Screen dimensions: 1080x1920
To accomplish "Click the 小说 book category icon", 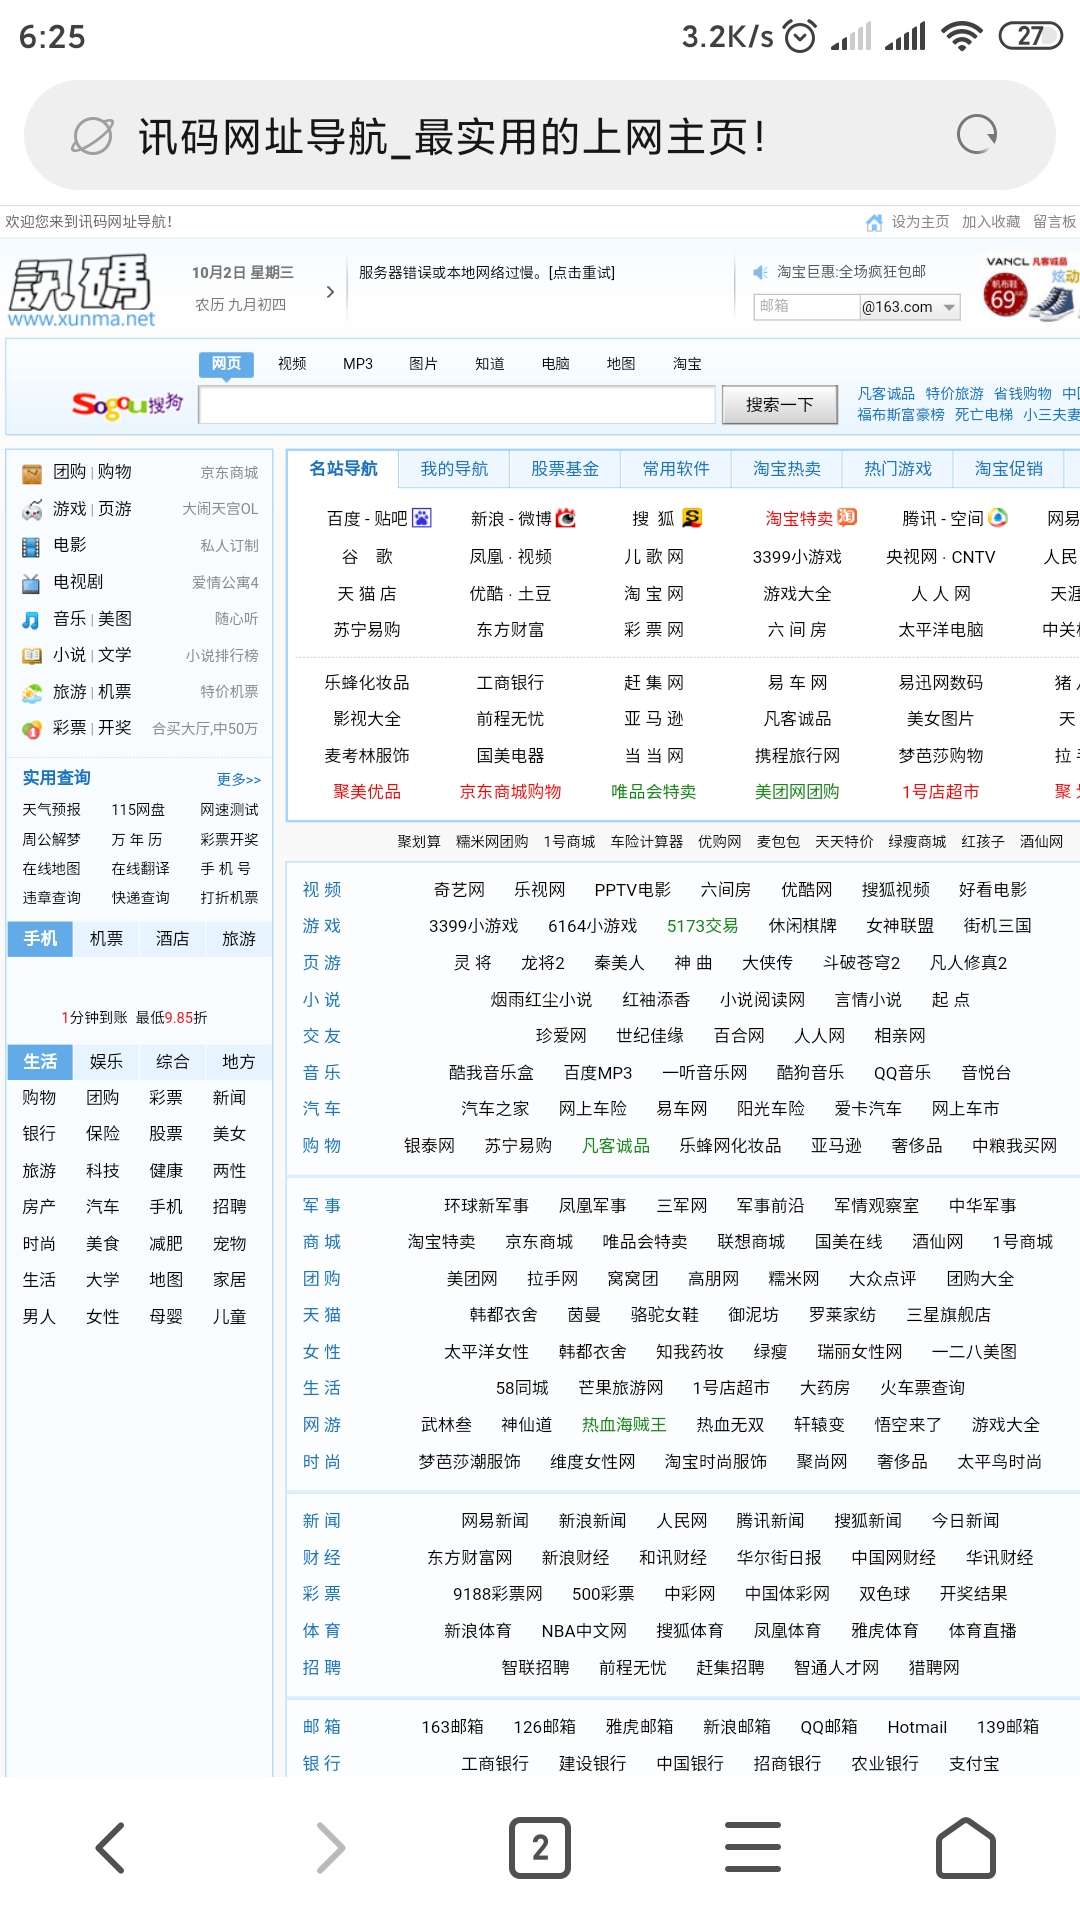I will tap(32, 656).
